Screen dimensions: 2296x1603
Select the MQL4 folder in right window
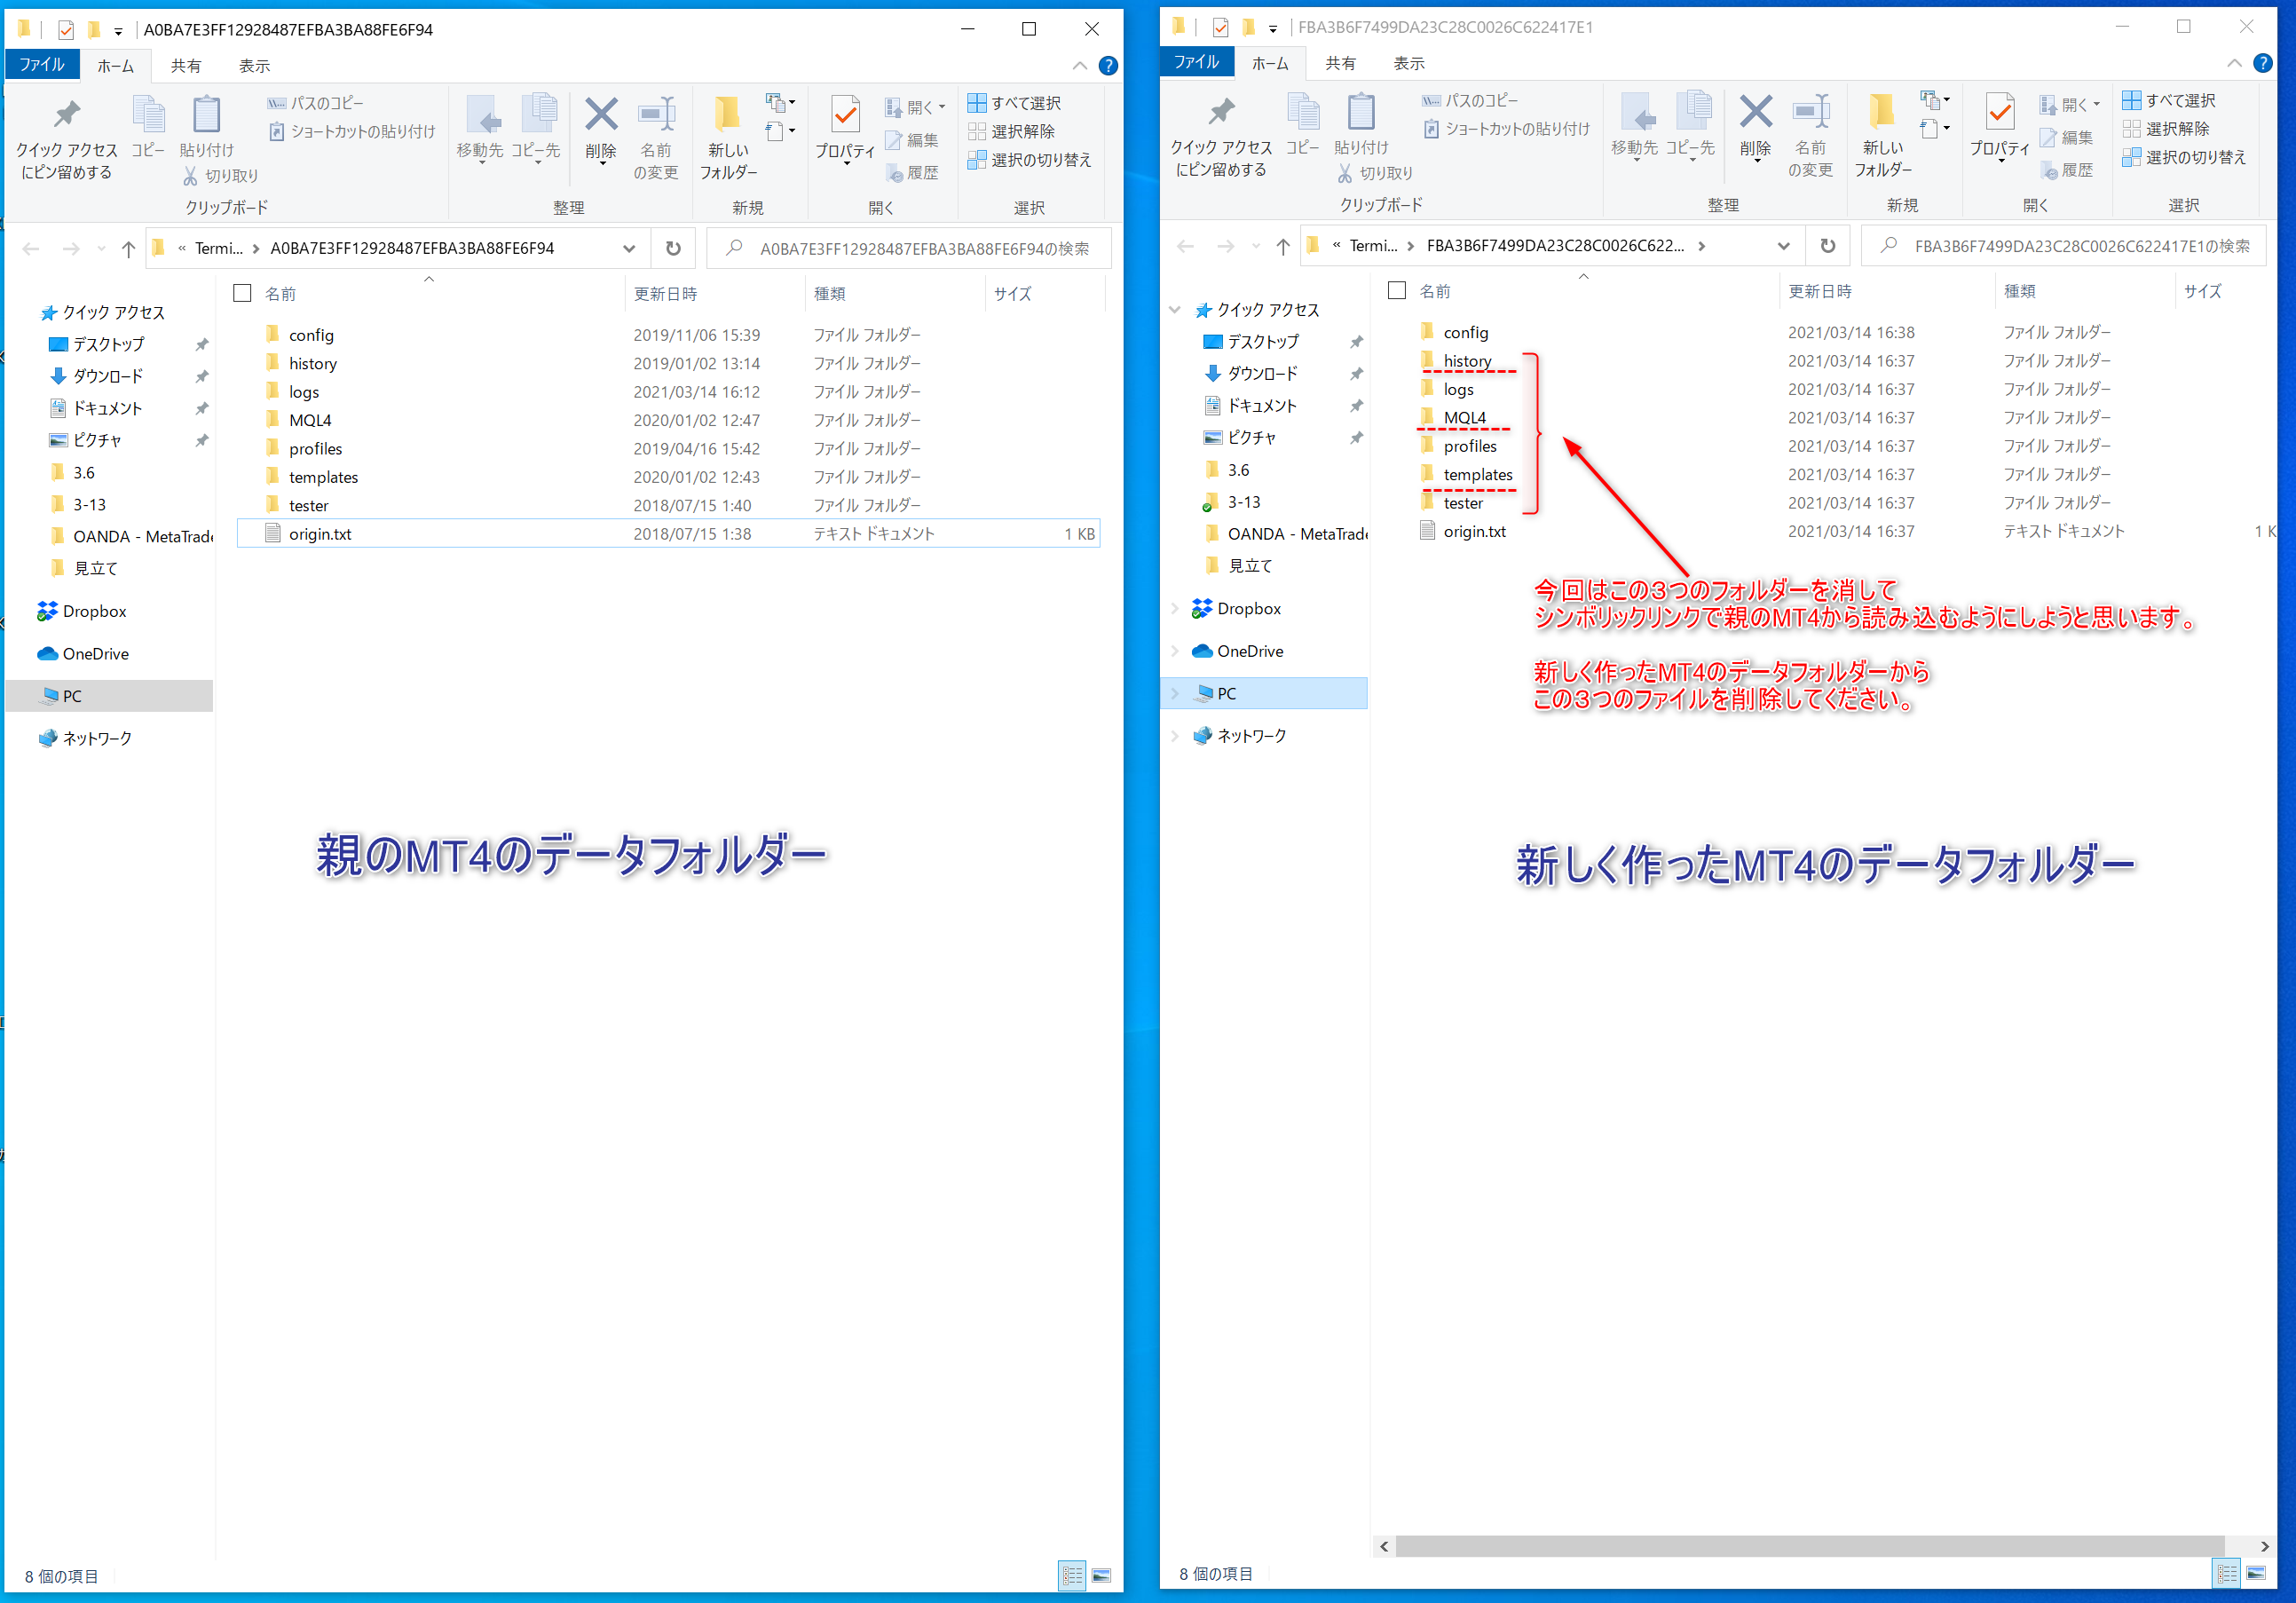pyautogui.click(x=1464, y=418)
